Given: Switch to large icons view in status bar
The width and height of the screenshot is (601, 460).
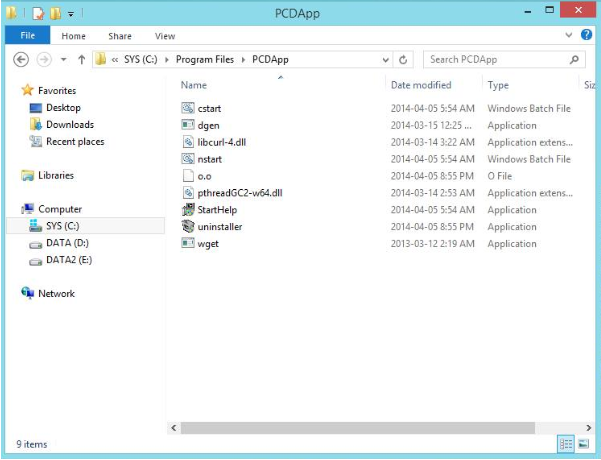Looking at the screenshot, I should point(583,443).
